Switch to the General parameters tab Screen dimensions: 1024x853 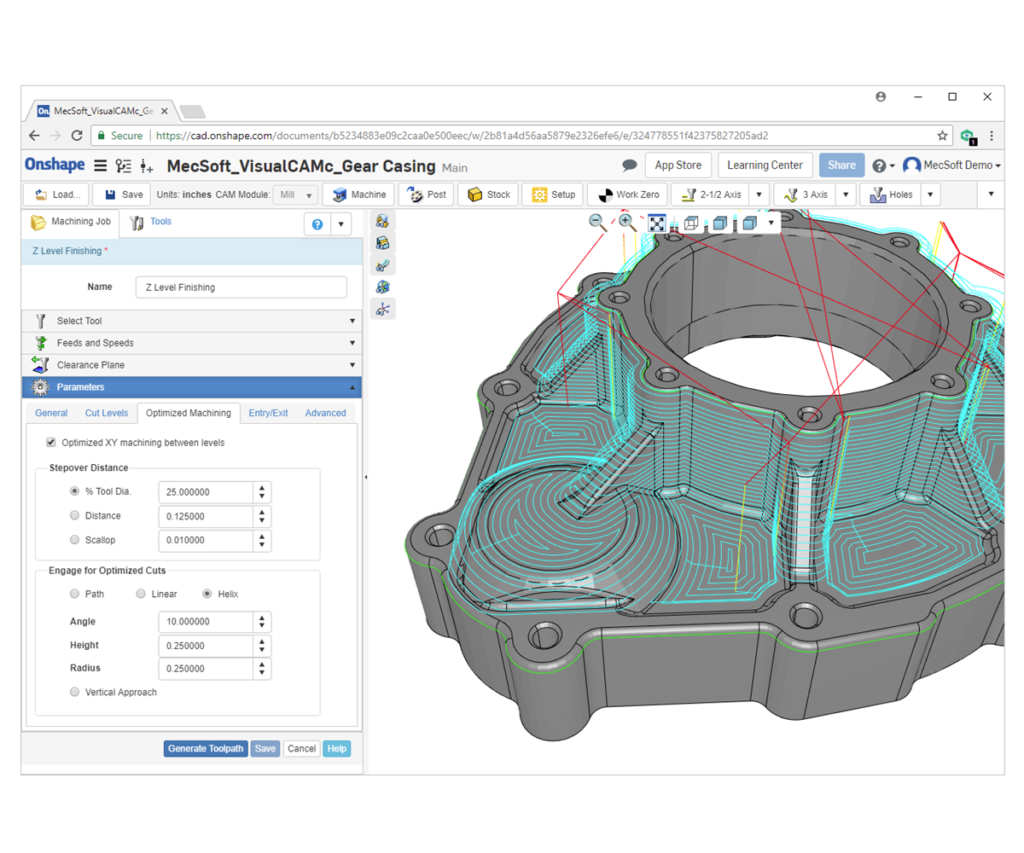click(x=51, y=413)
